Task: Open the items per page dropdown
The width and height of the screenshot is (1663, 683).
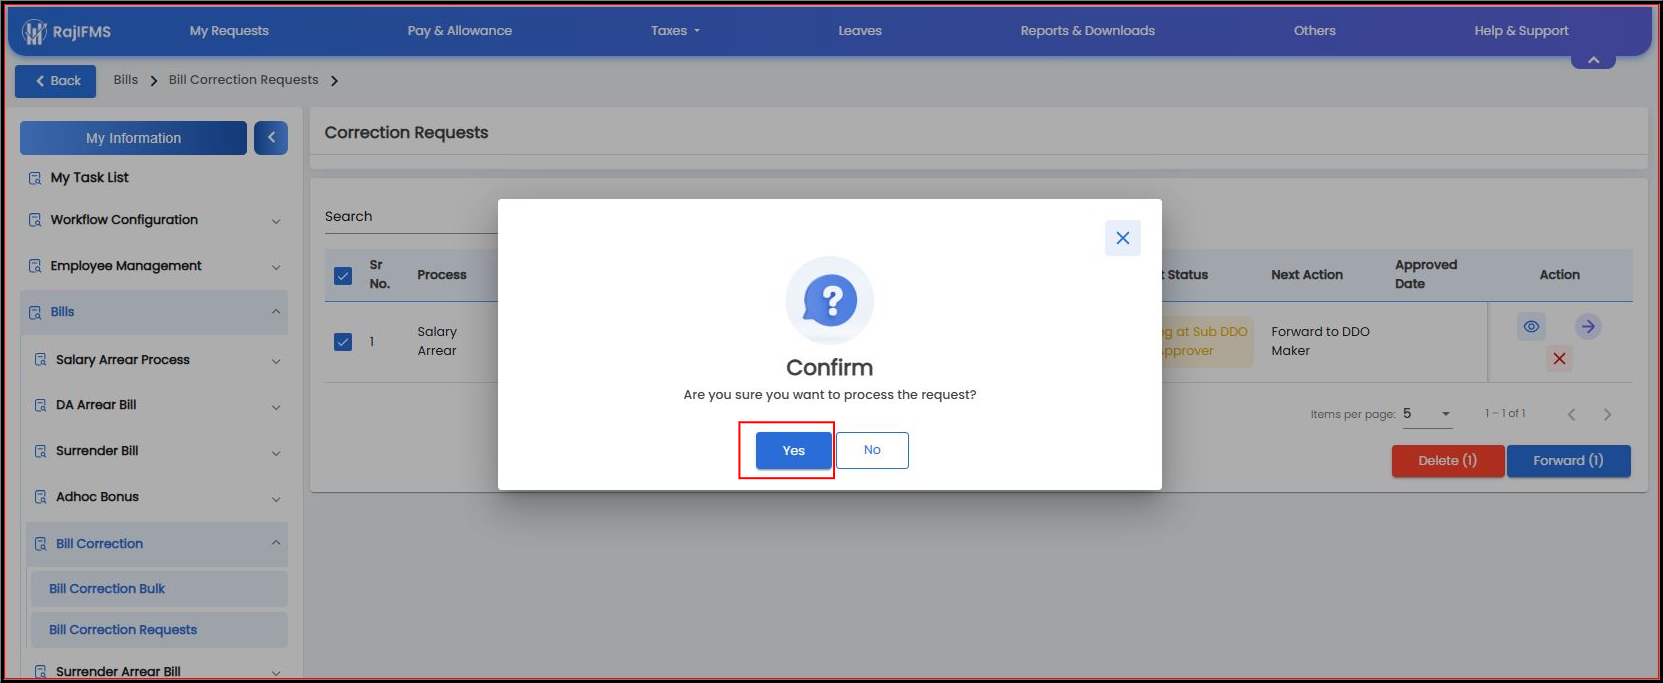Action: click(1427, 414)
